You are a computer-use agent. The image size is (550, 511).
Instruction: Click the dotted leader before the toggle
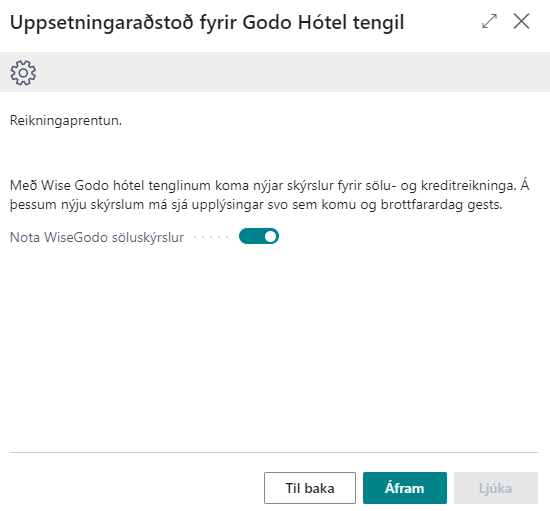pyautogui.click(x=211, y=237)
